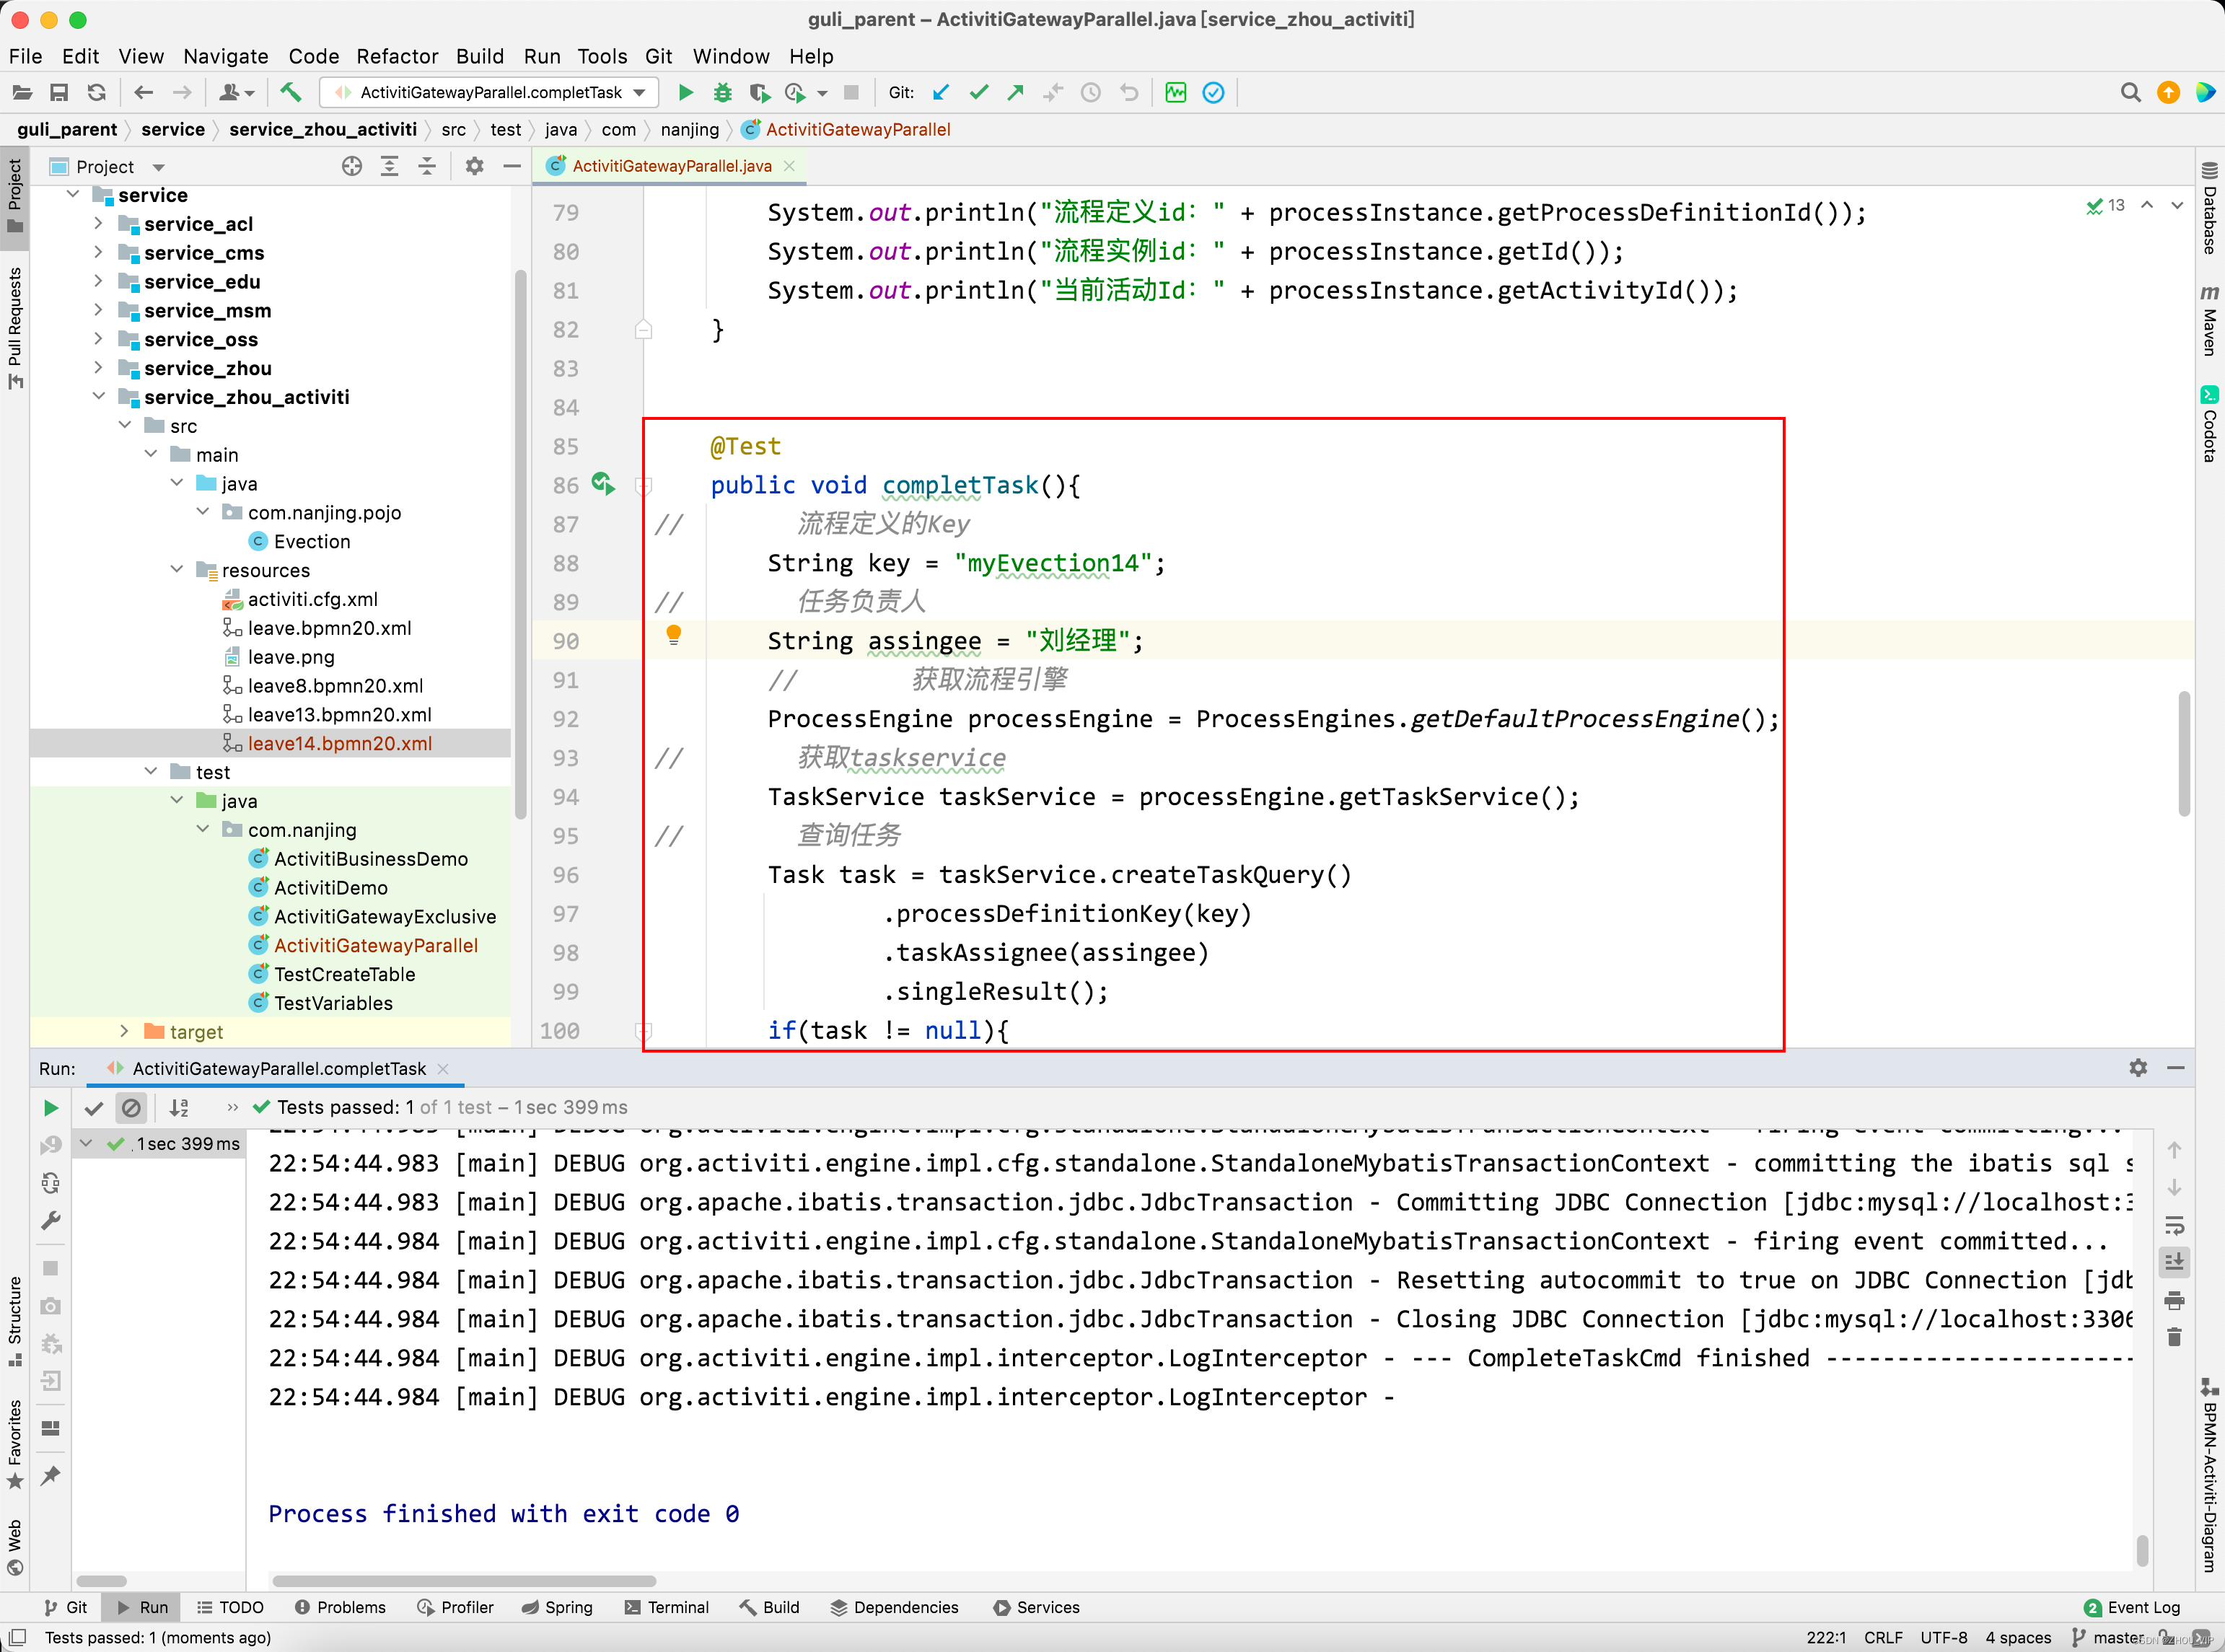Expand the target folder
This screenshot has width=2225, height=1652.
tap(124, 1031)
